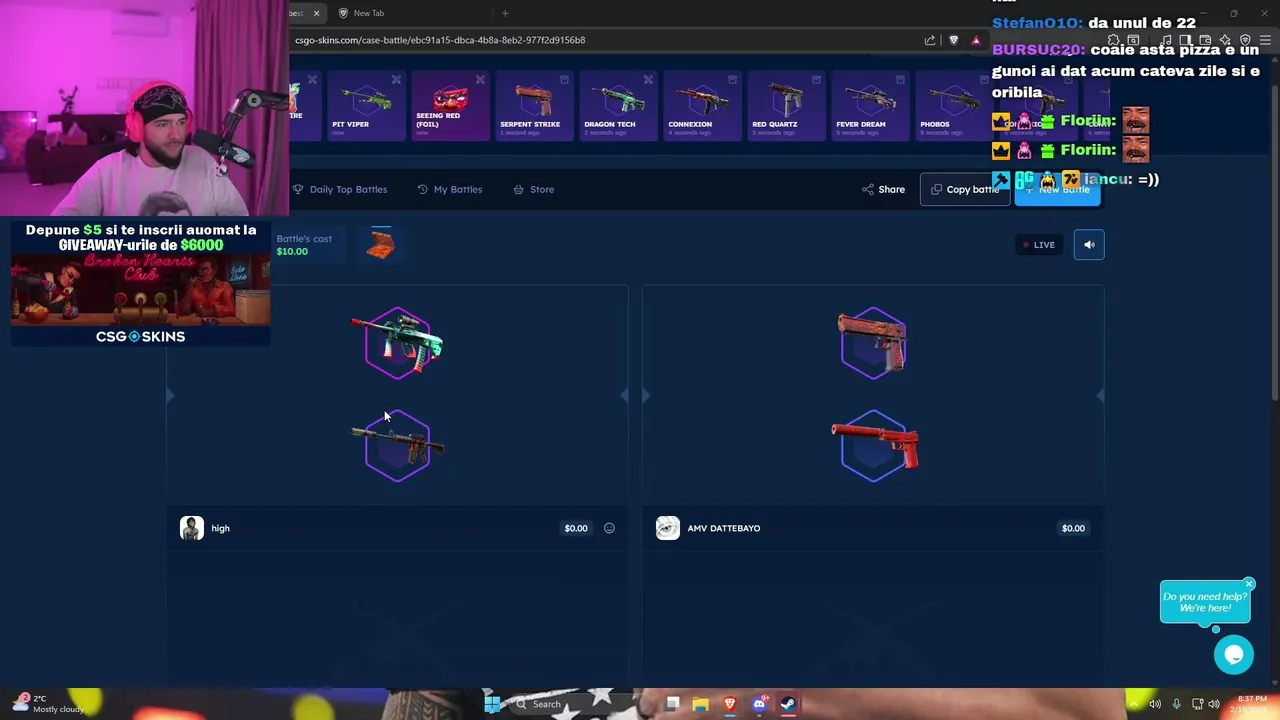Click the LIVE indicator badge
Screen dimensions: 1280x720
point(1038,244)
